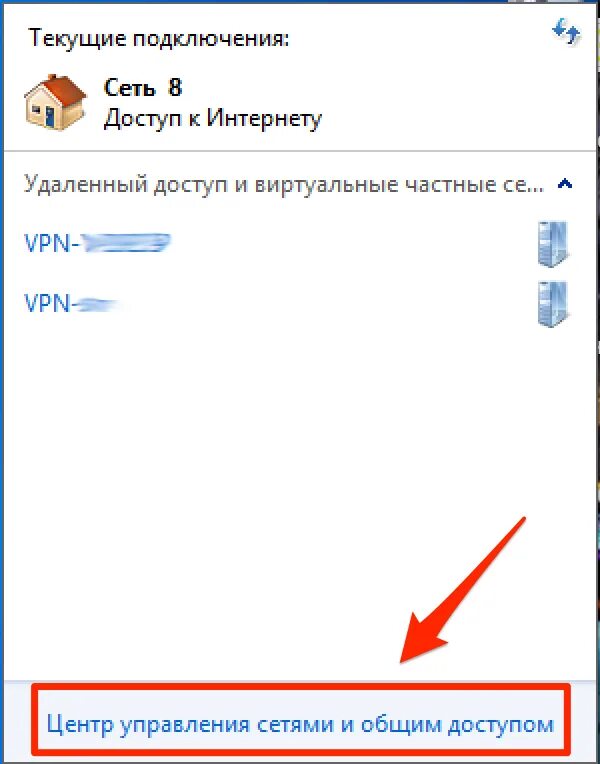The height and width of the screenshot is (764, 600).
Task: Click the 'Удаленный доступ и виртуальные частные се...' header
Action: coord(283,185)
